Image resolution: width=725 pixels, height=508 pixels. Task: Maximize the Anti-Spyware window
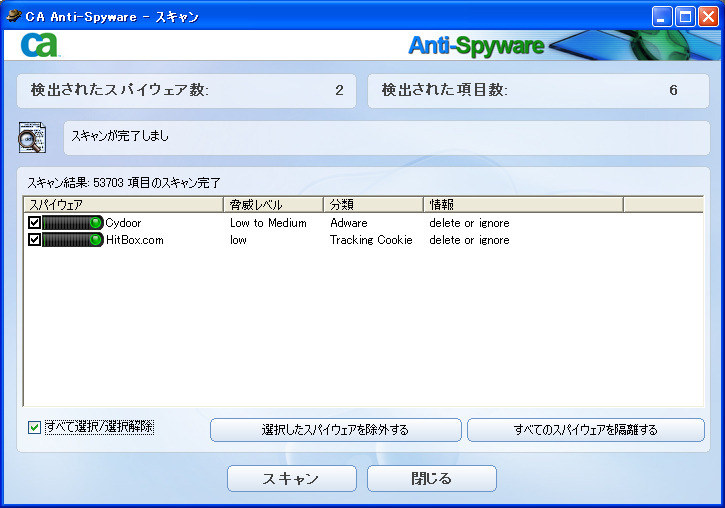pos(685,17)
